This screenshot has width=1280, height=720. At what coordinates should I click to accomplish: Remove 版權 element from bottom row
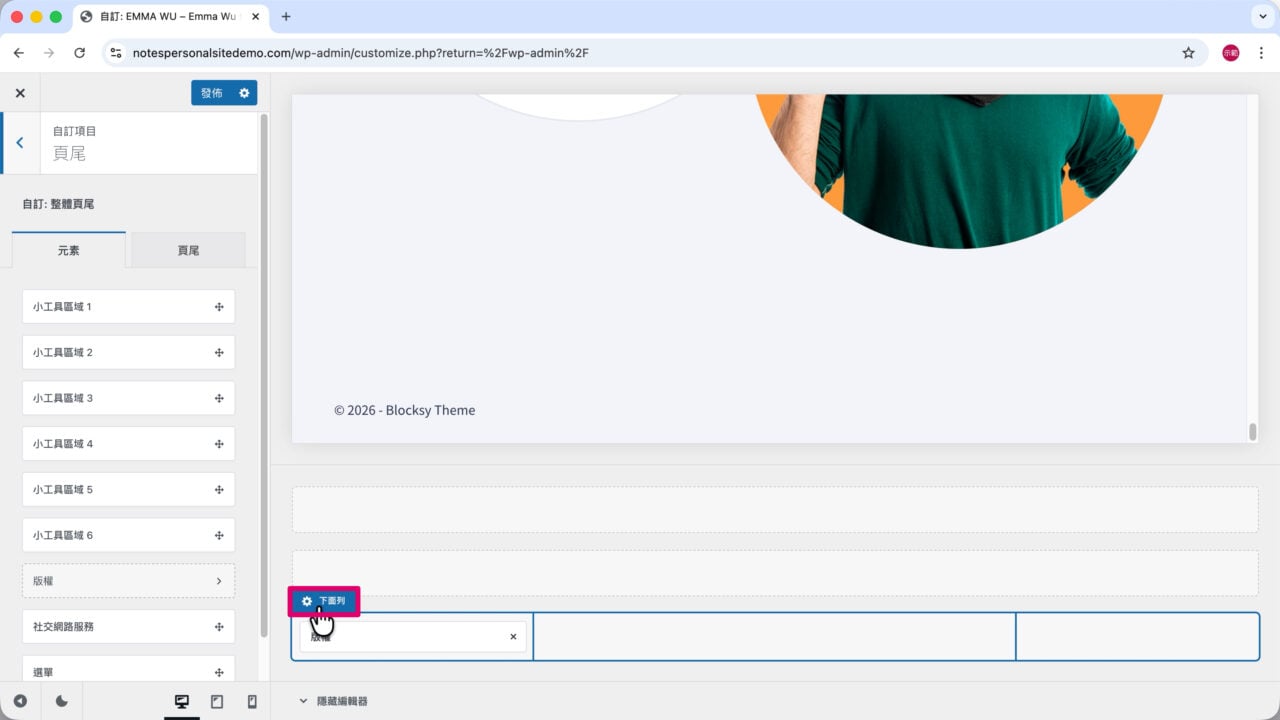click(x=513, y=636)
